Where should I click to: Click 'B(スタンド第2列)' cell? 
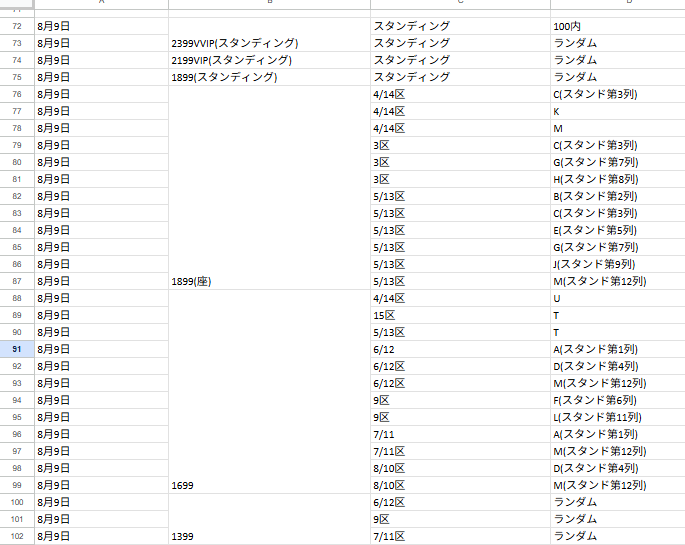pos(618,197)
